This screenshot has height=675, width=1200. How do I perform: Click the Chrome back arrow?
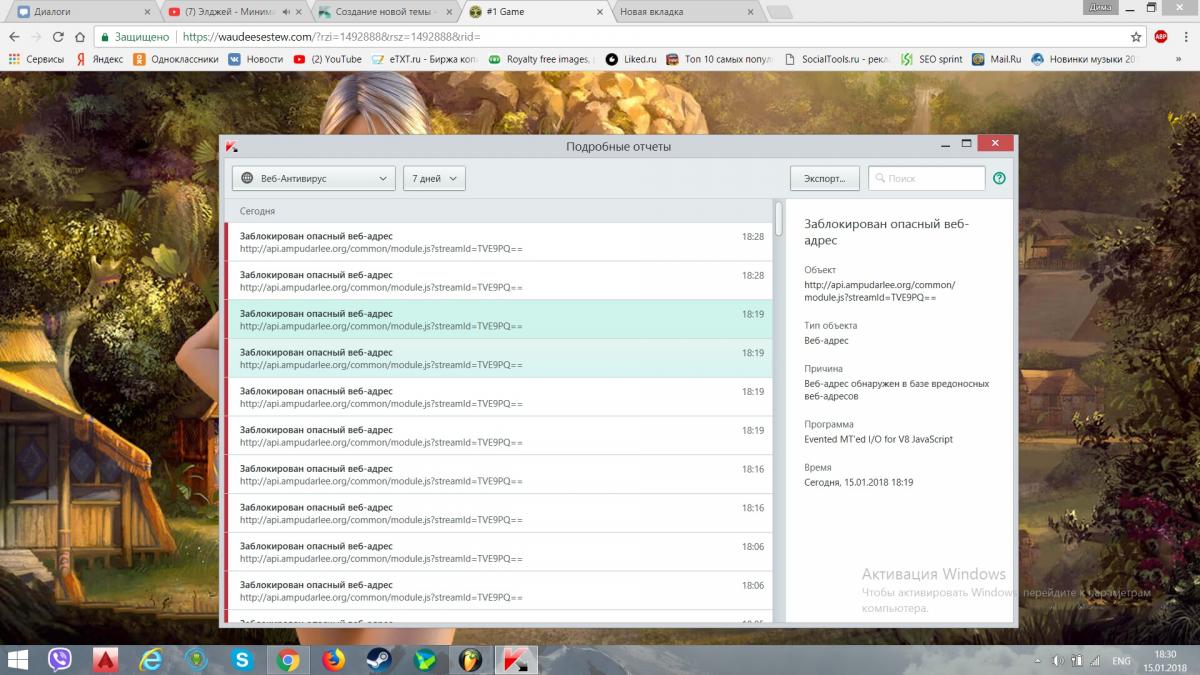tap(13, 36)
